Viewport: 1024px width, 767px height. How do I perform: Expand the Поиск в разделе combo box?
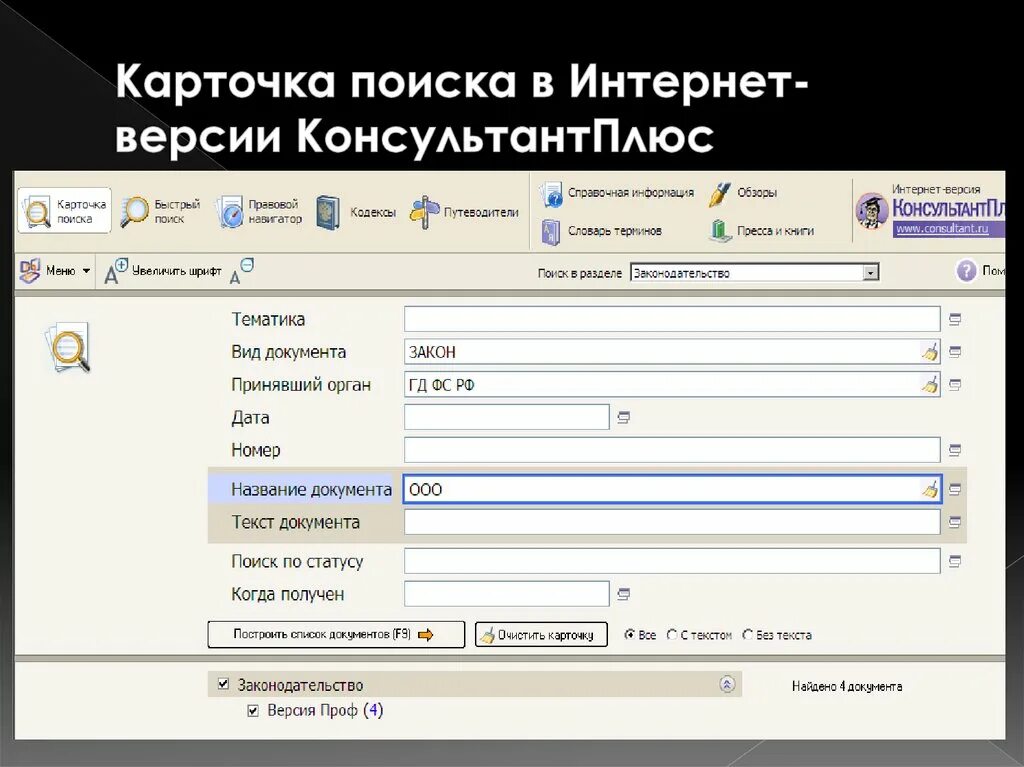click(870, 272)
